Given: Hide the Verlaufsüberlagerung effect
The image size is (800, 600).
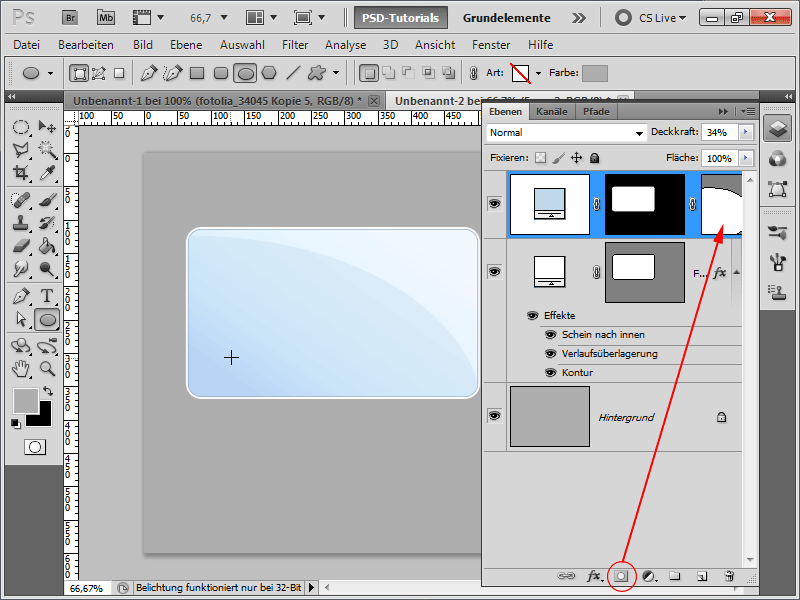Looking at the screenshot, I should 550,354.
